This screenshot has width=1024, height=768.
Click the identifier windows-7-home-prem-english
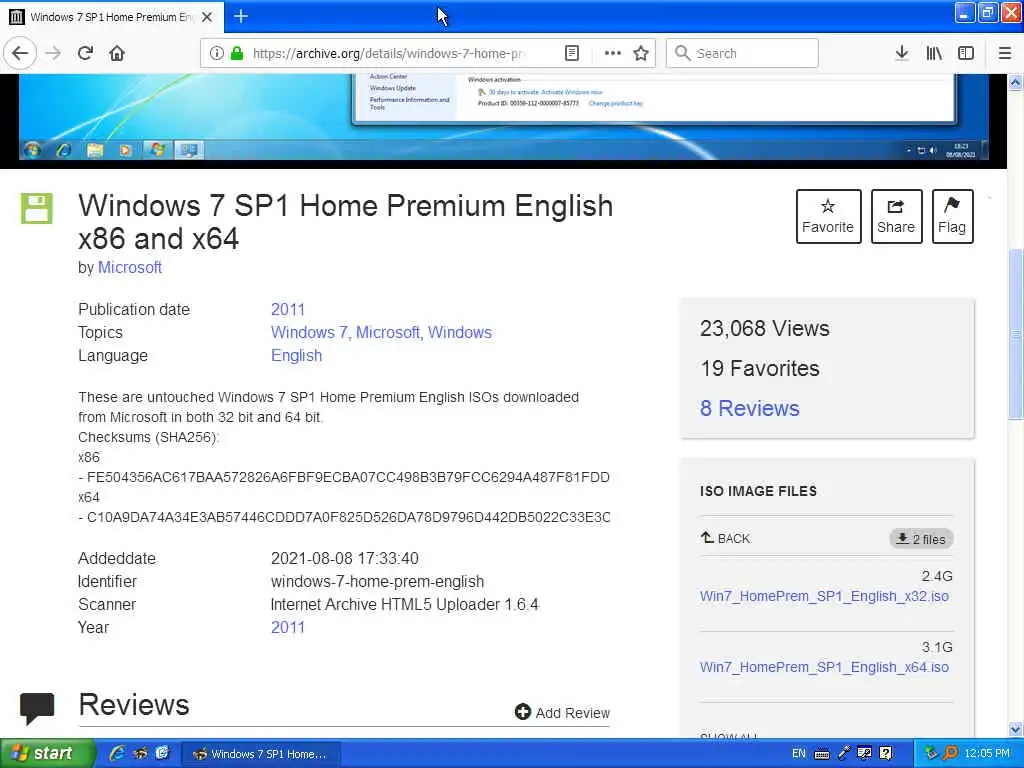377,581
